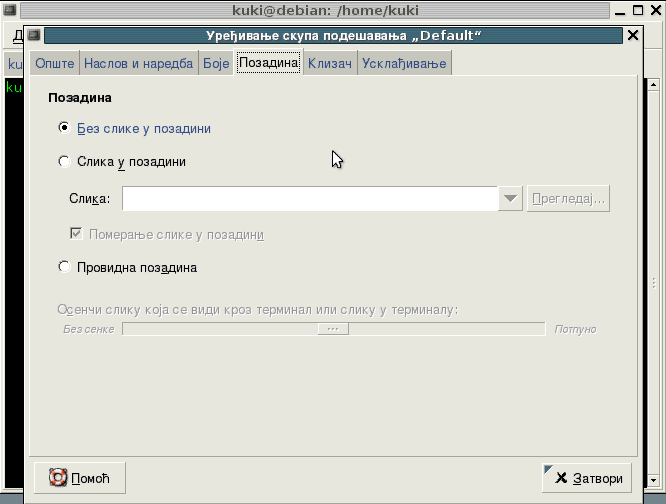This screenshot has height=504, width=666.
Task: Switch to the Наслов и наредба tab
Action: (x=138, y=63)
